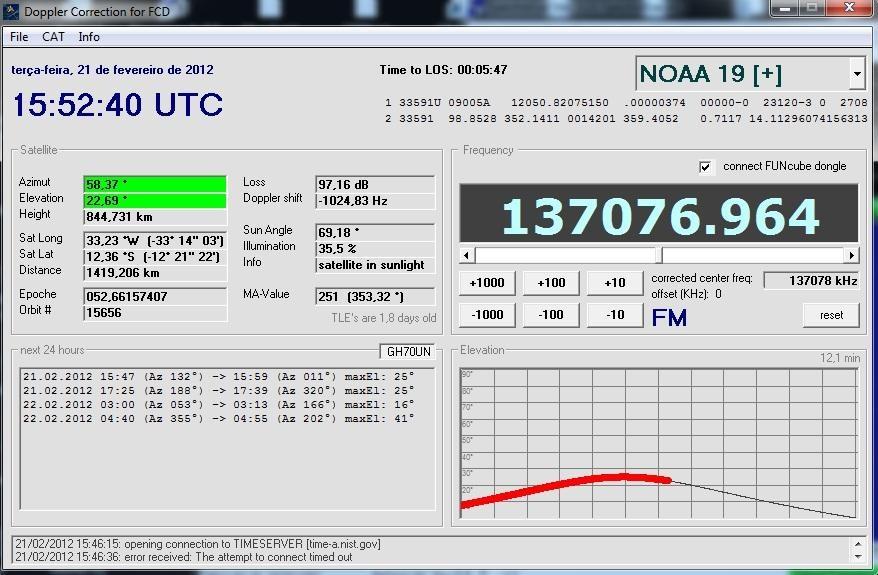Click the log panel scroll up arrow

point(858,544)
